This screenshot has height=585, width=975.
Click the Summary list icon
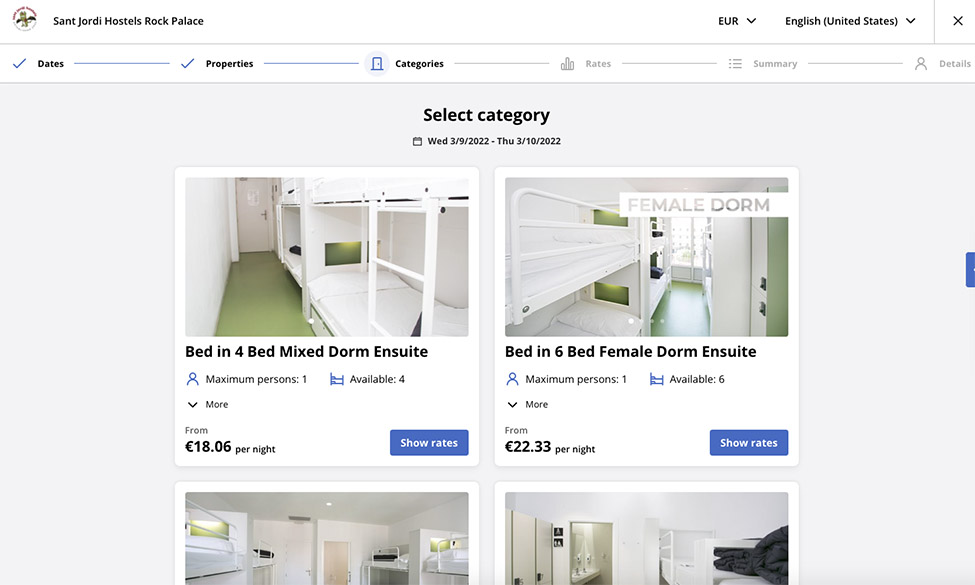(x=735, y=63)
